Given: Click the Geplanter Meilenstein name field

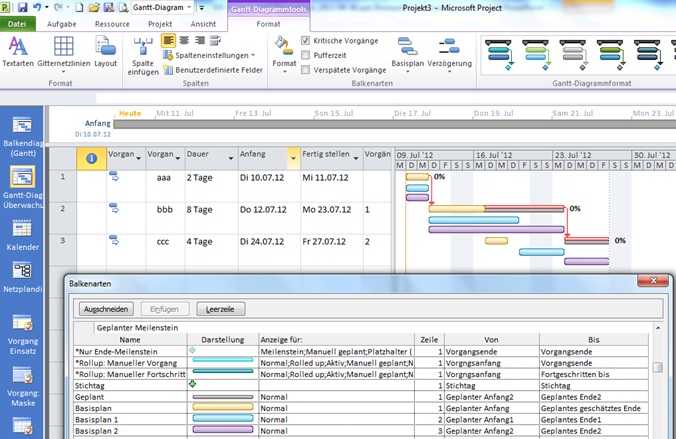Looking at the screenshot, I should point(373,327).
